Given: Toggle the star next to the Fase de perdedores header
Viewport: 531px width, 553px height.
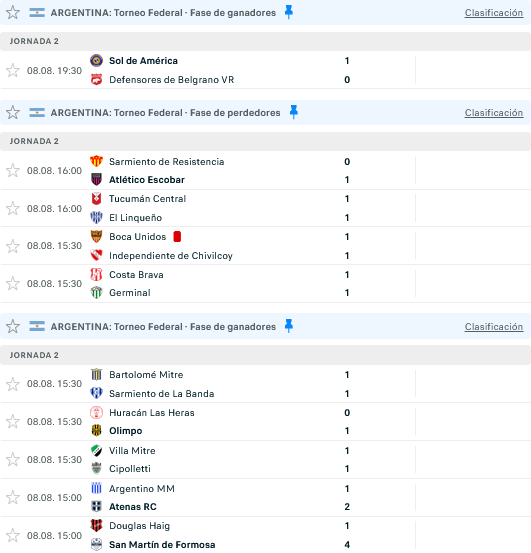Looking at the screenshot, I should (x=13, y=113).
